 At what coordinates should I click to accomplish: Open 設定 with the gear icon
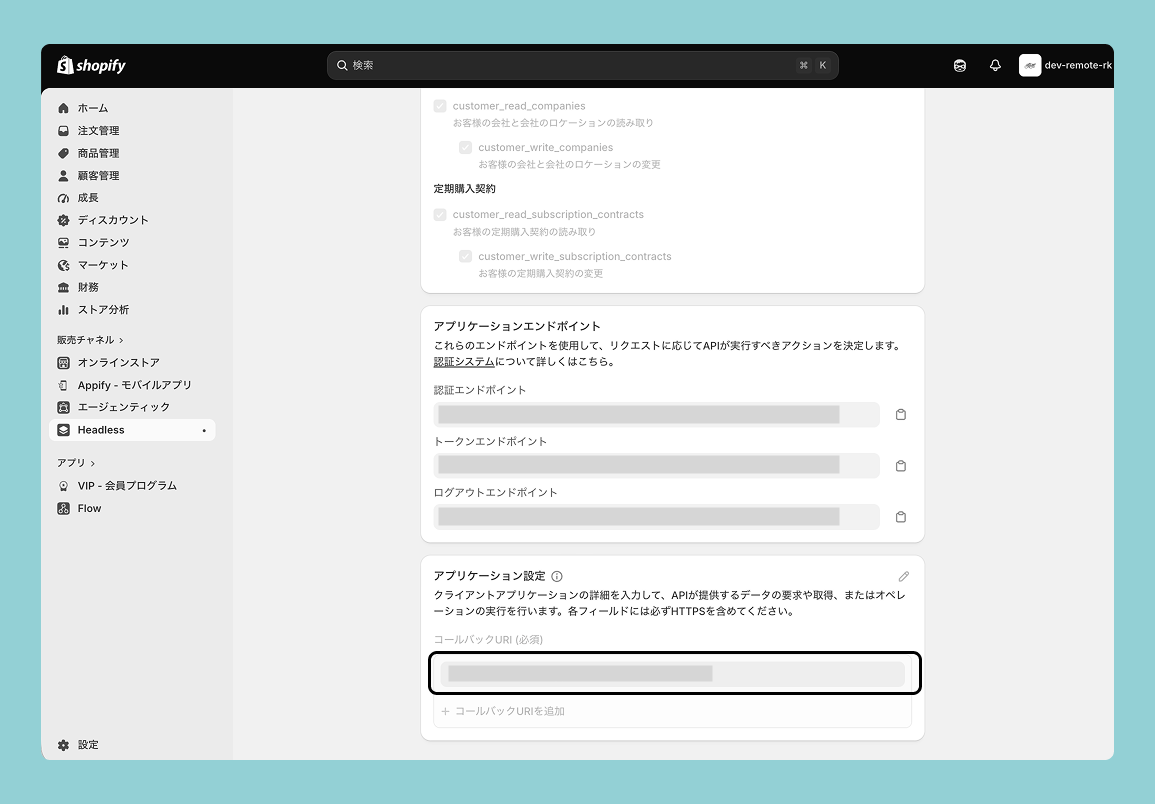click(78, 745)
